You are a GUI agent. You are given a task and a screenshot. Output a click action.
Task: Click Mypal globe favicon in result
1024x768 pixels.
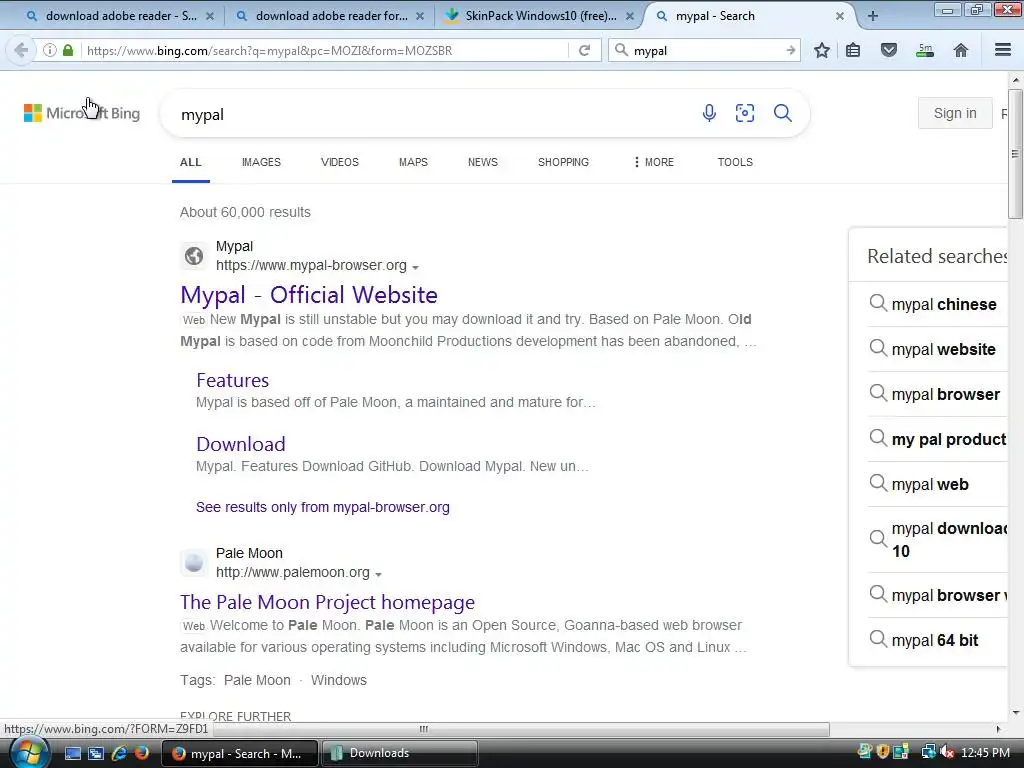coord(194,256)
